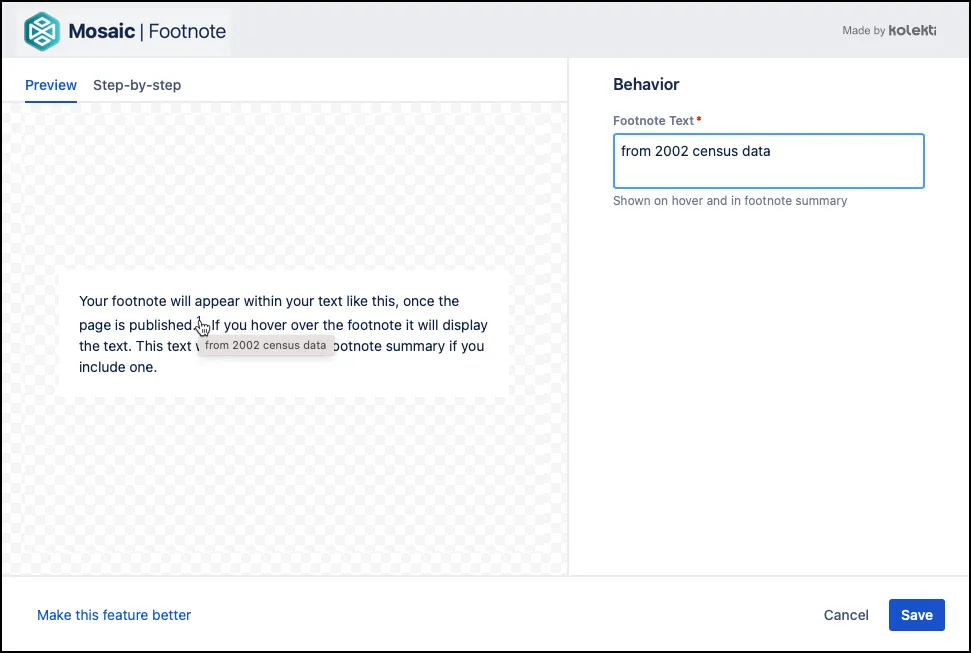Screen dimensions: 971x653
Task: Click the Footnote Text label
Action: [653, 121]
